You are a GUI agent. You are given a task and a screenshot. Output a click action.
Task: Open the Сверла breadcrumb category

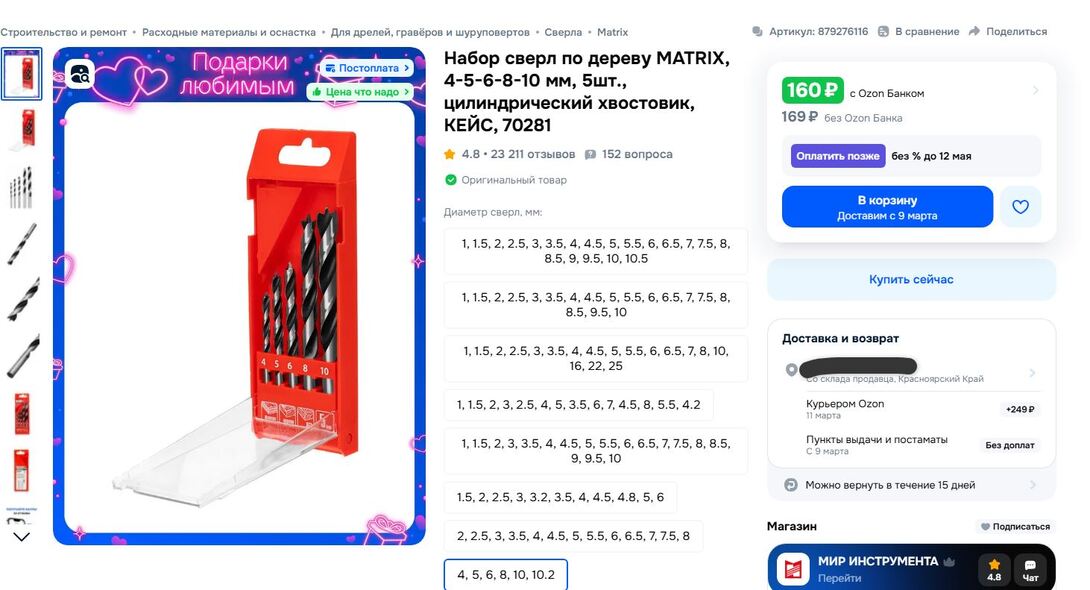pyautogui.click(x=563, y=32)
